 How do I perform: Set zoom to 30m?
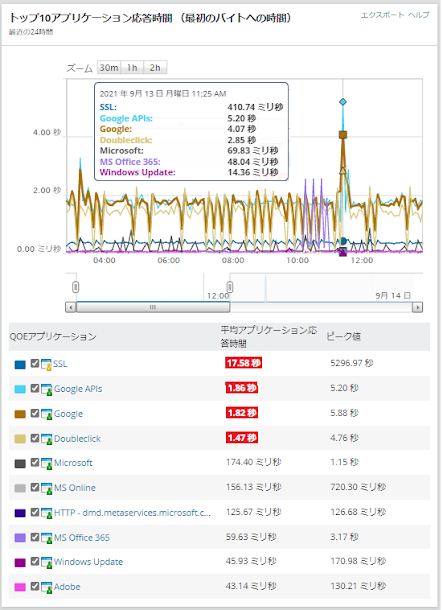point(109,68)
